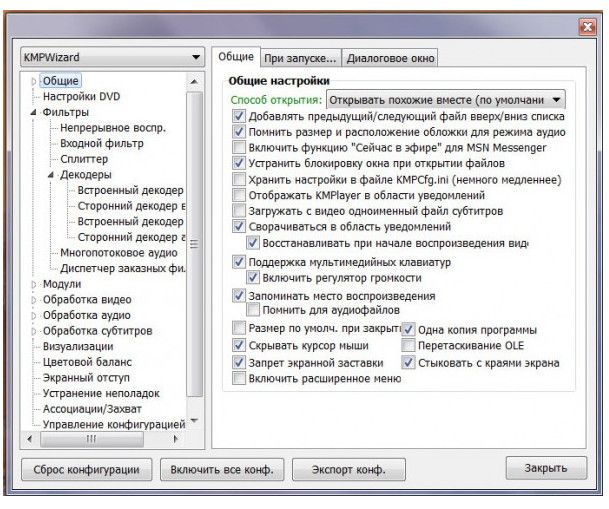Click the tree's vertical scrollbar down arrow

coord(195,420)
